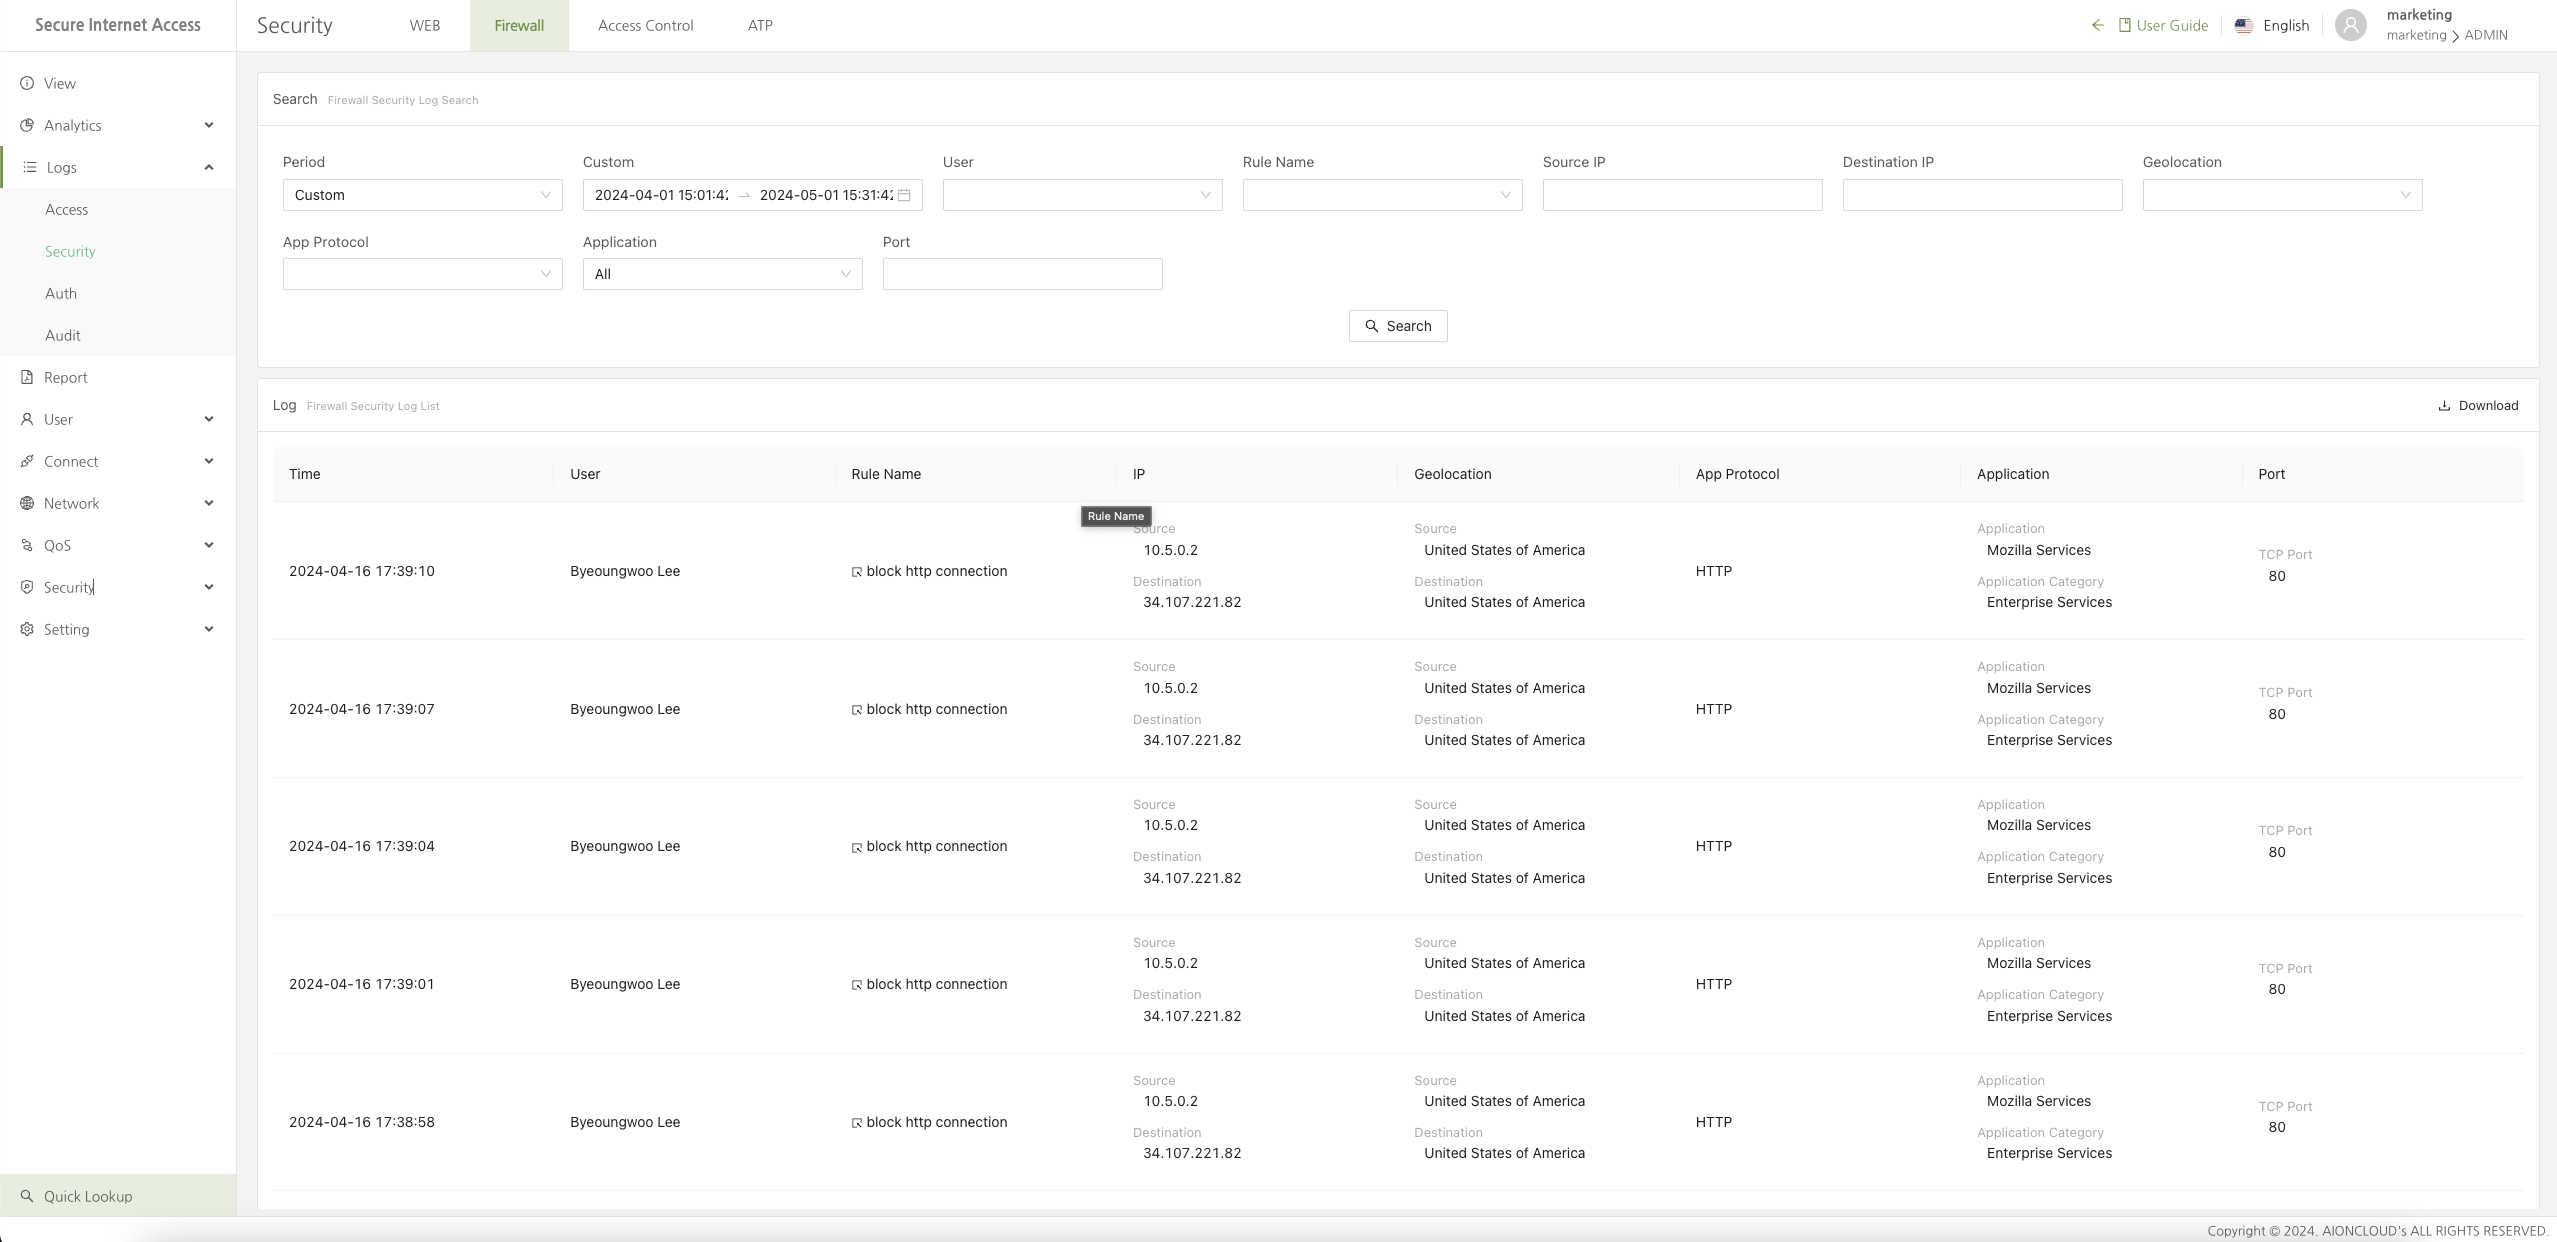Click the QoS icon in sidebar
The width and height of the screenshot is (2557, 1242).
pyautogui.click(x=27, y=545)
